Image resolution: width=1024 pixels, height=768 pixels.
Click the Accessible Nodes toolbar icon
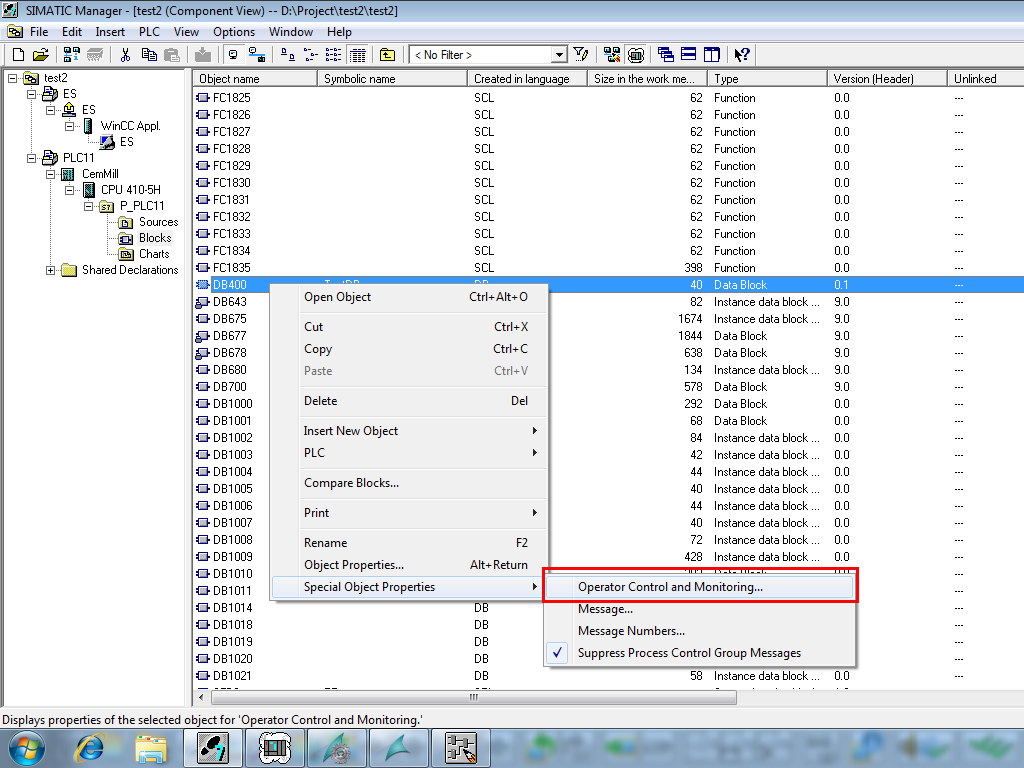click(72, 55)
